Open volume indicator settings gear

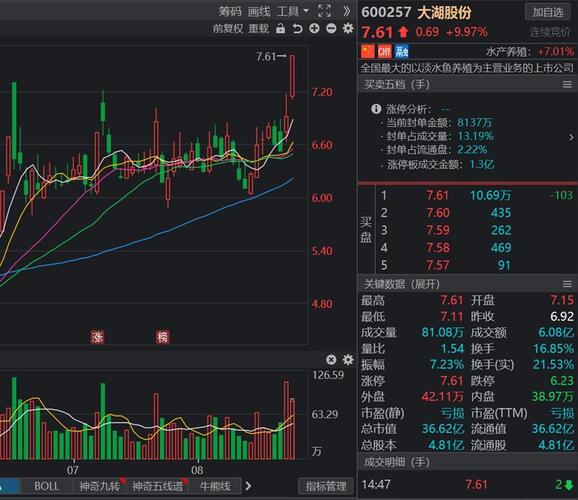tap(348, 360)
